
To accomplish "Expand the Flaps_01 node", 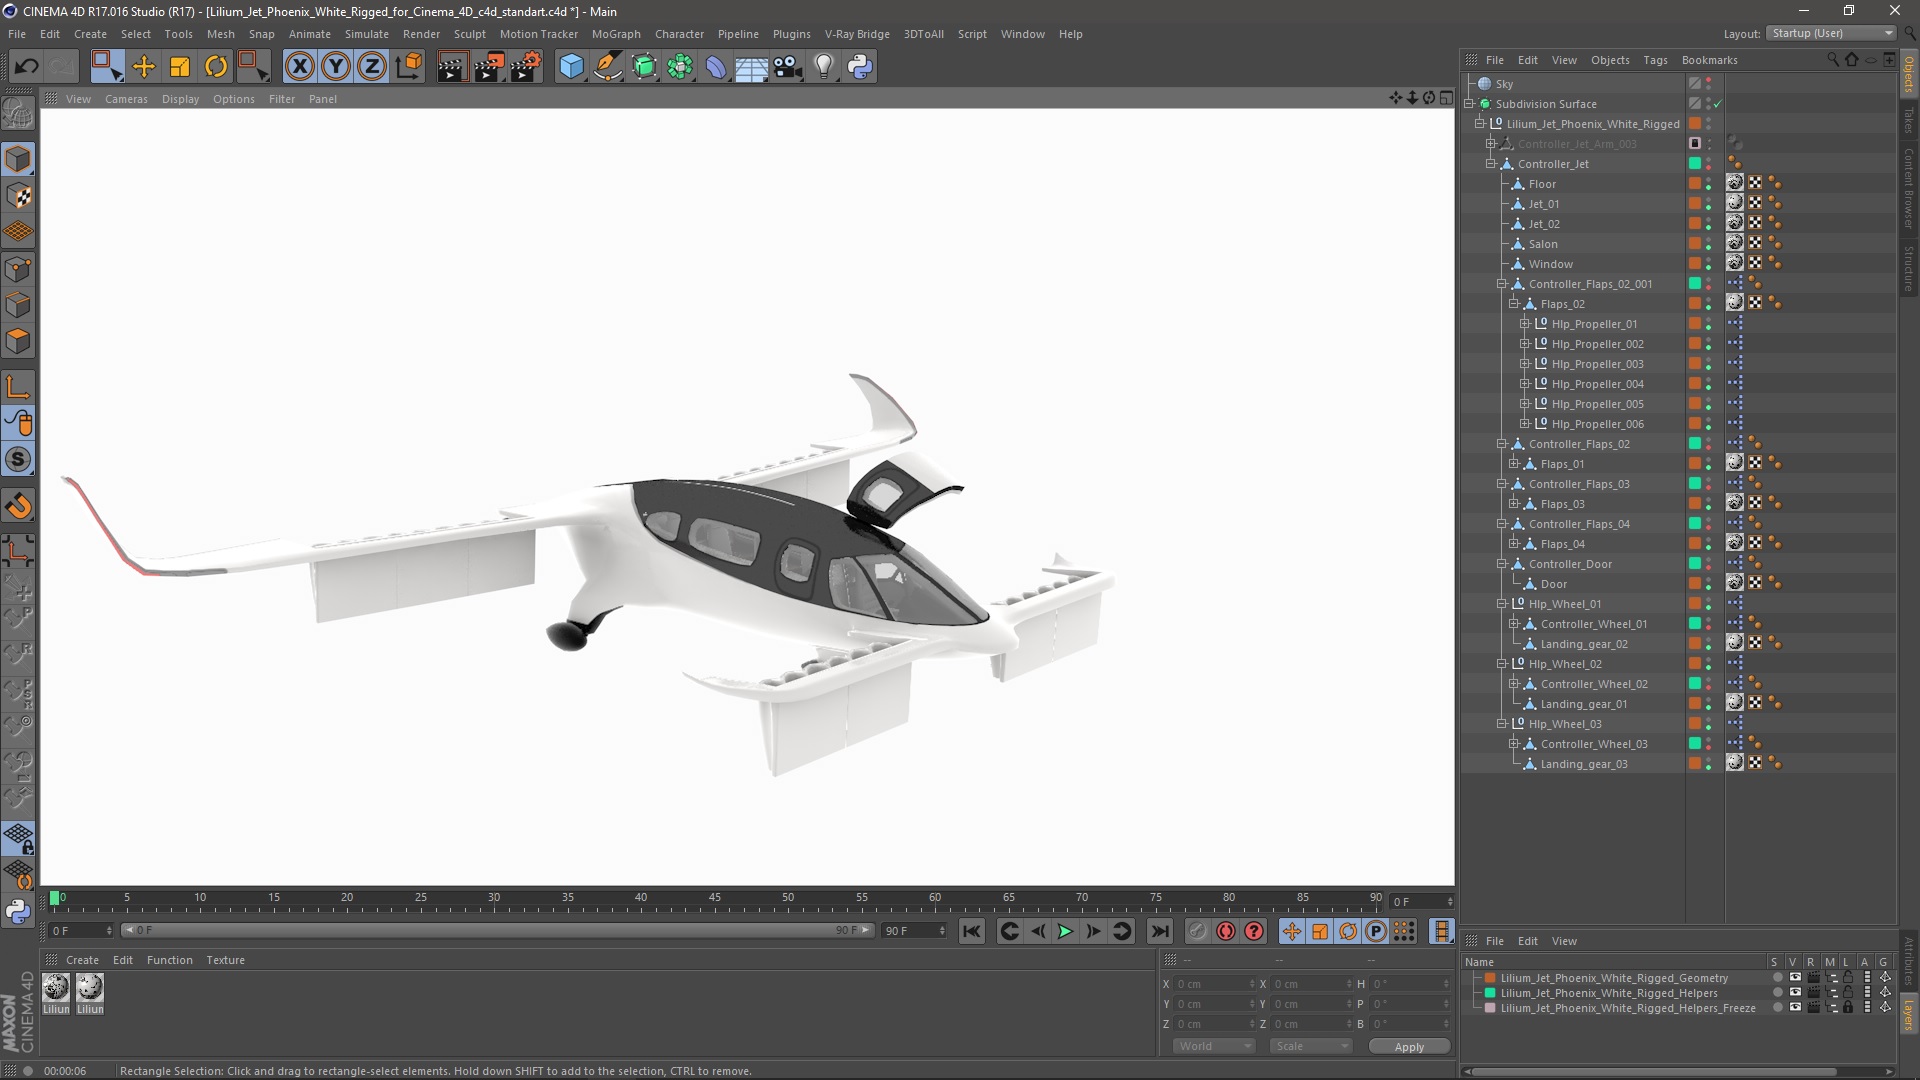I will pos(1514,464).
